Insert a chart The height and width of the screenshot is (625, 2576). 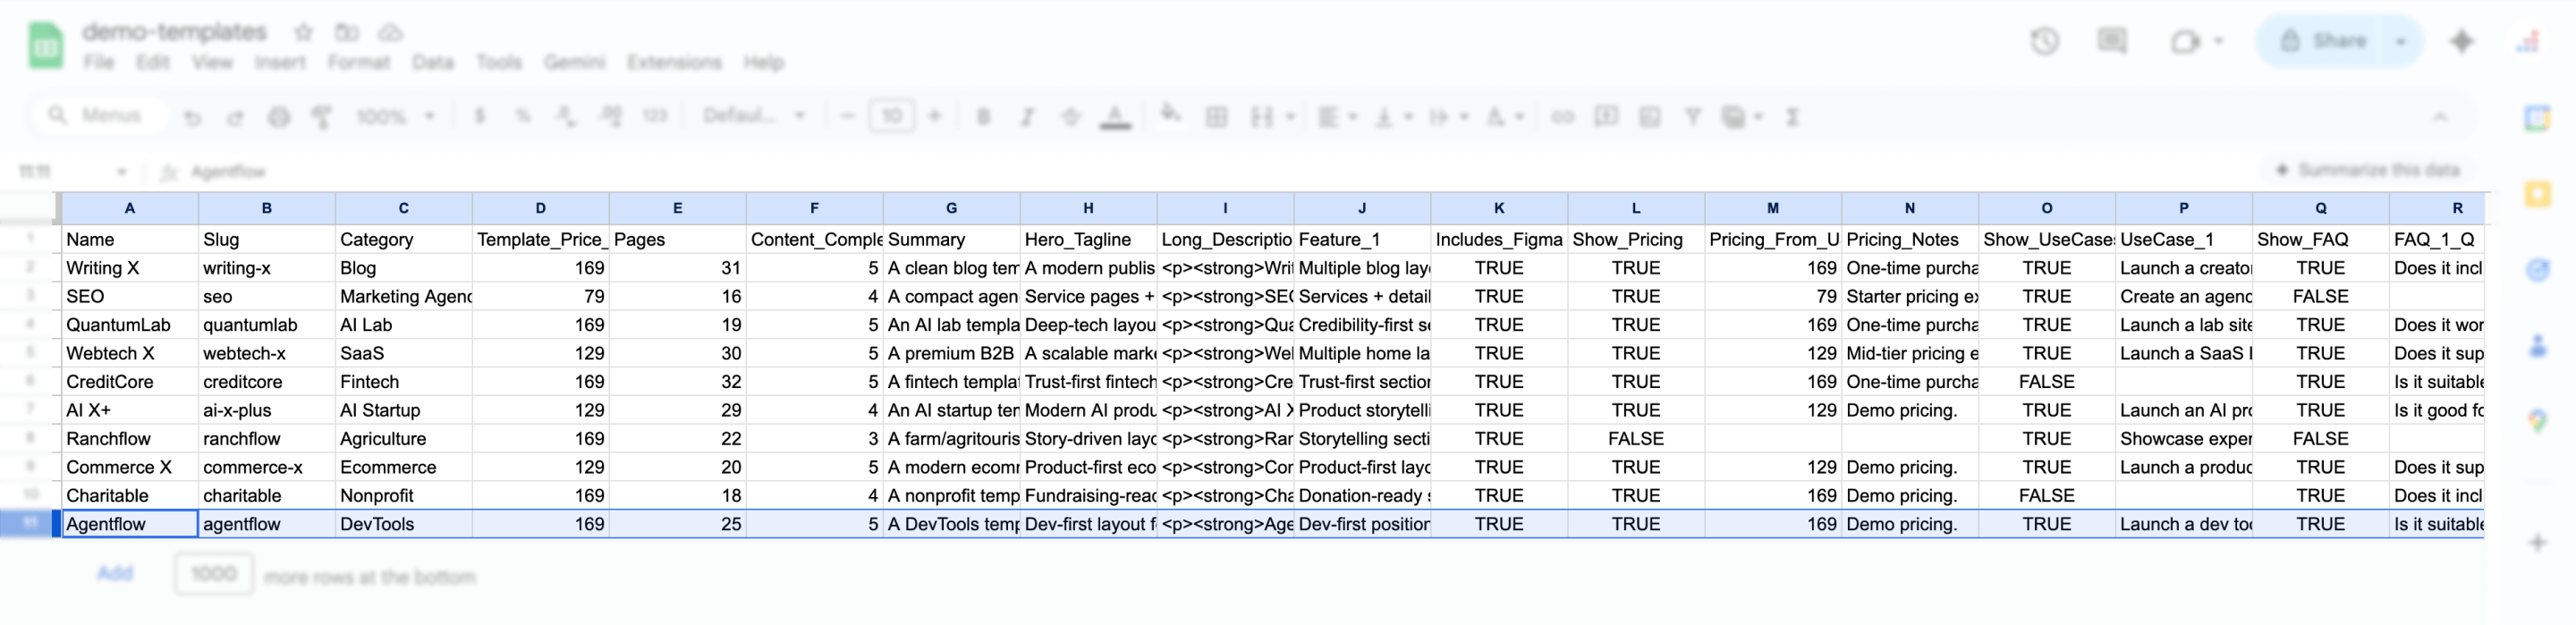1650,117
